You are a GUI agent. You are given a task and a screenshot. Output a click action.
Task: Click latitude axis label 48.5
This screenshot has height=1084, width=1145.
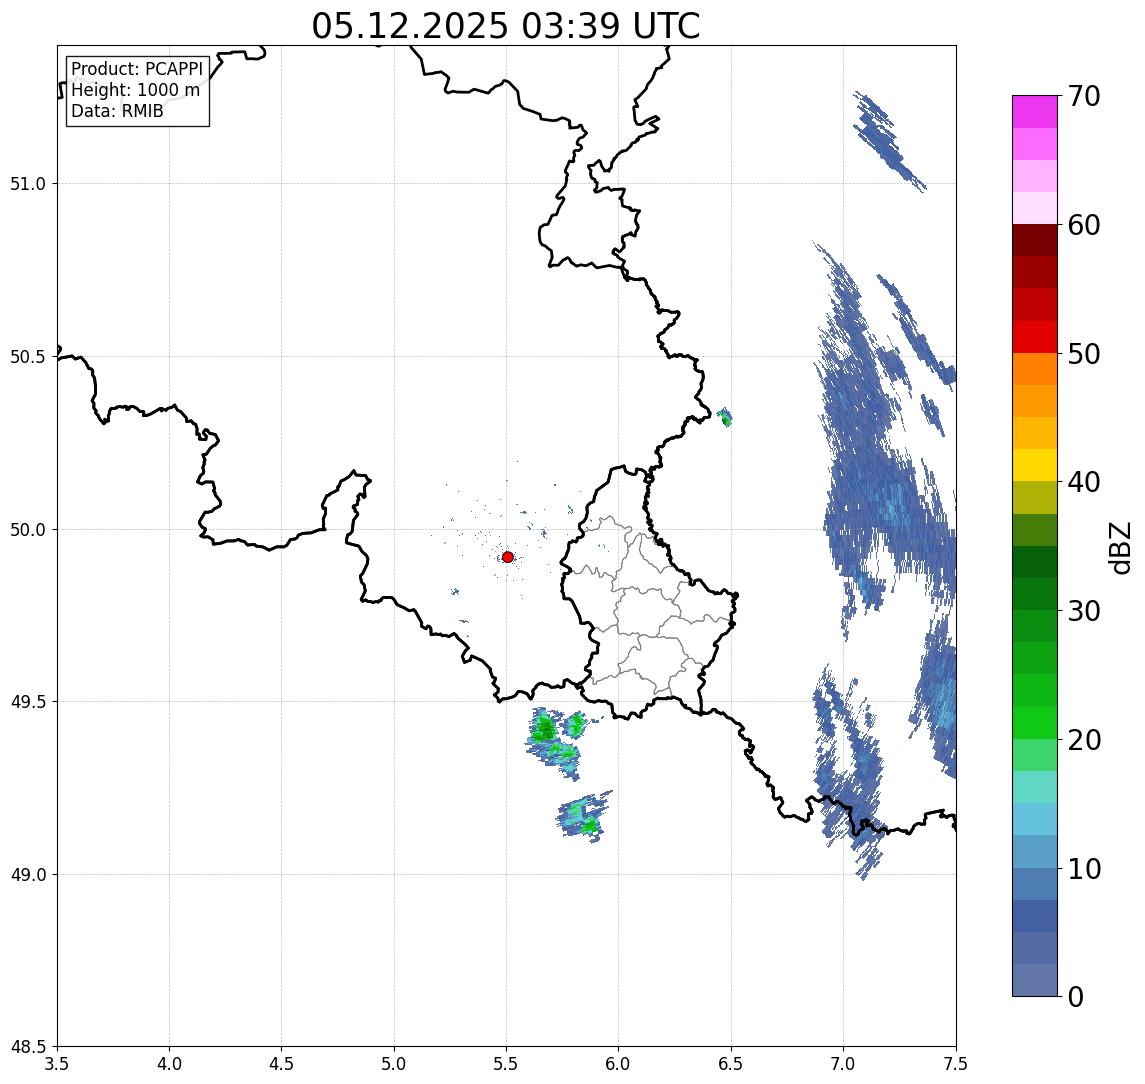[28, 1047]
